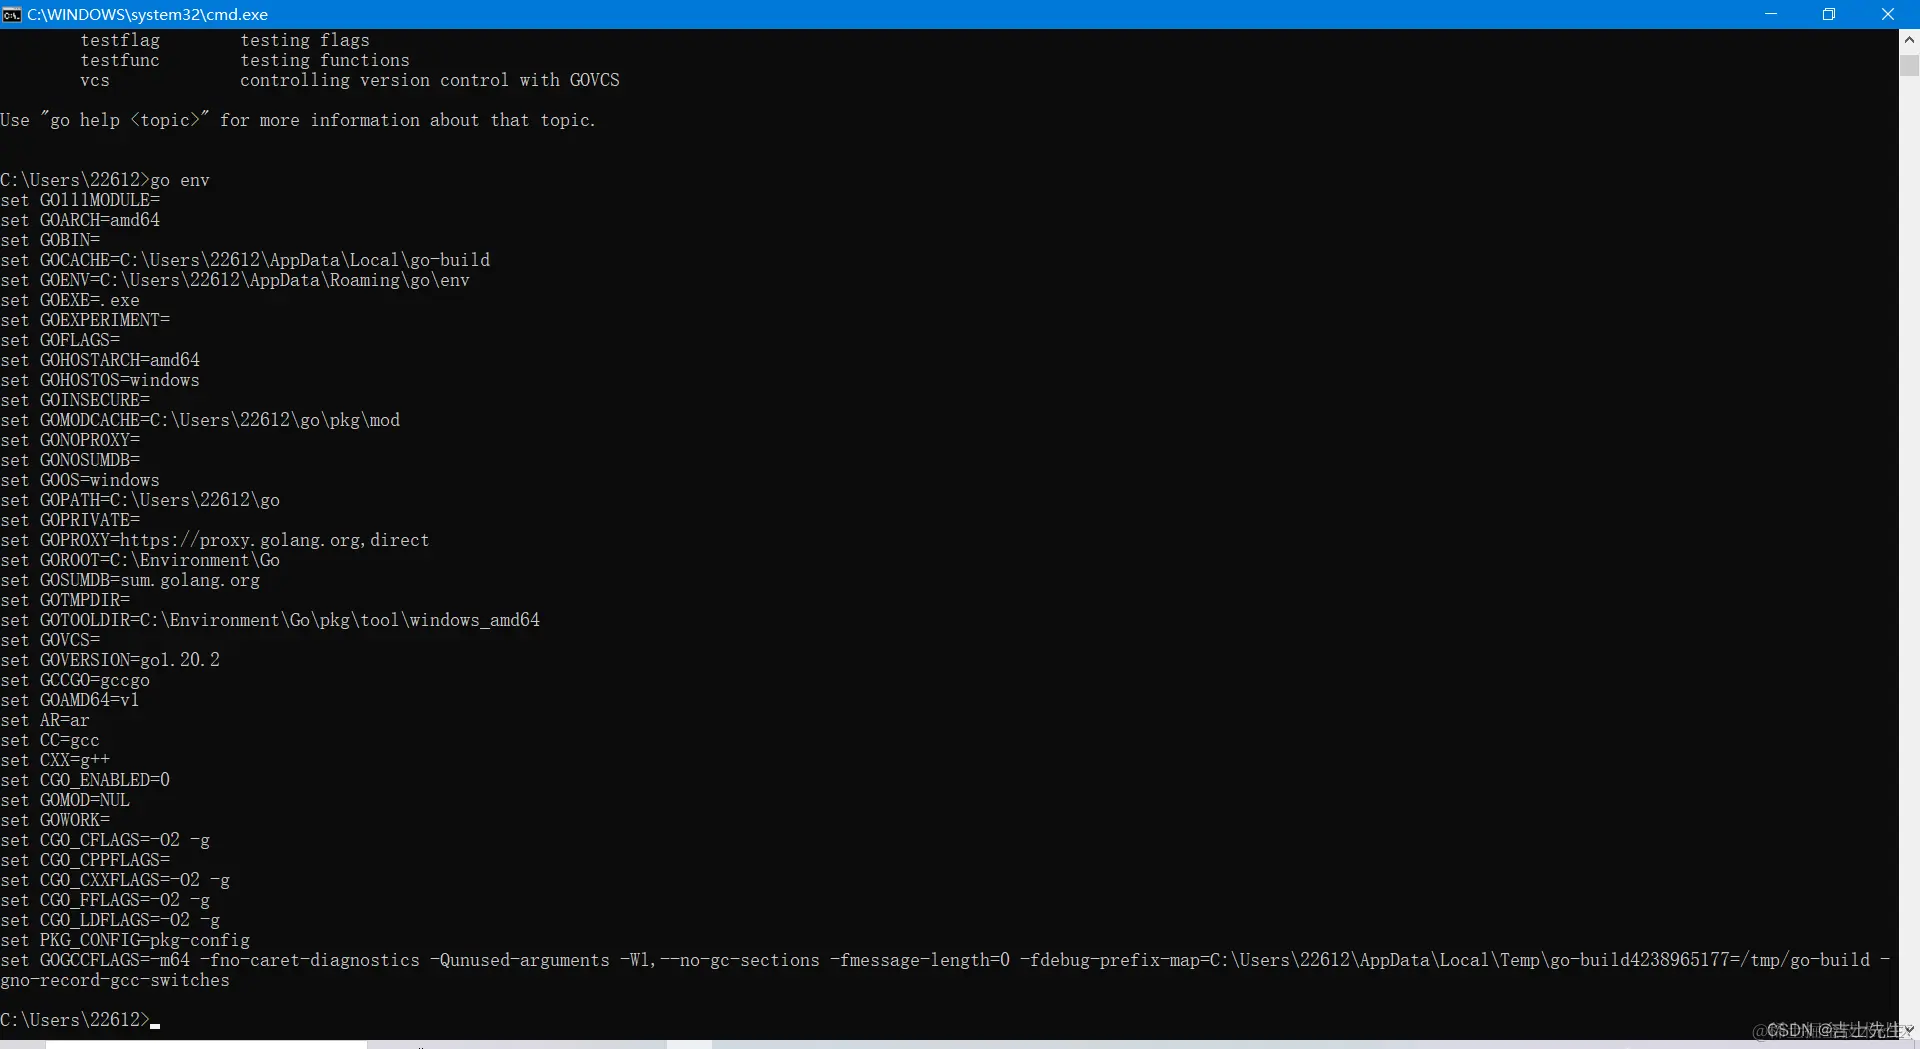Click the scrollbar up arrow

1909,40
